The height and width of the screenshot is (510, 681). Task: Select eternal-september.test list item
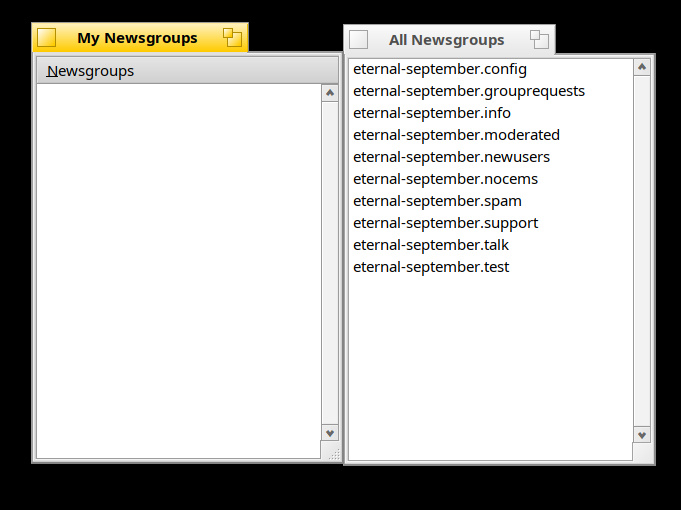click(431, 267)
